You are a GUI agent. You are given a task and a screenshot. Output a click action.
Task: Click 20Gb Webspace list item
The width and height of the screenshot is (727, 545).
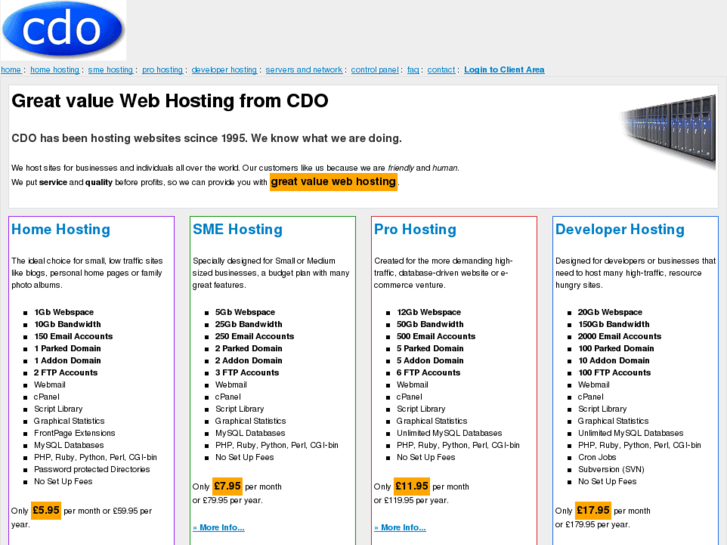610,312
